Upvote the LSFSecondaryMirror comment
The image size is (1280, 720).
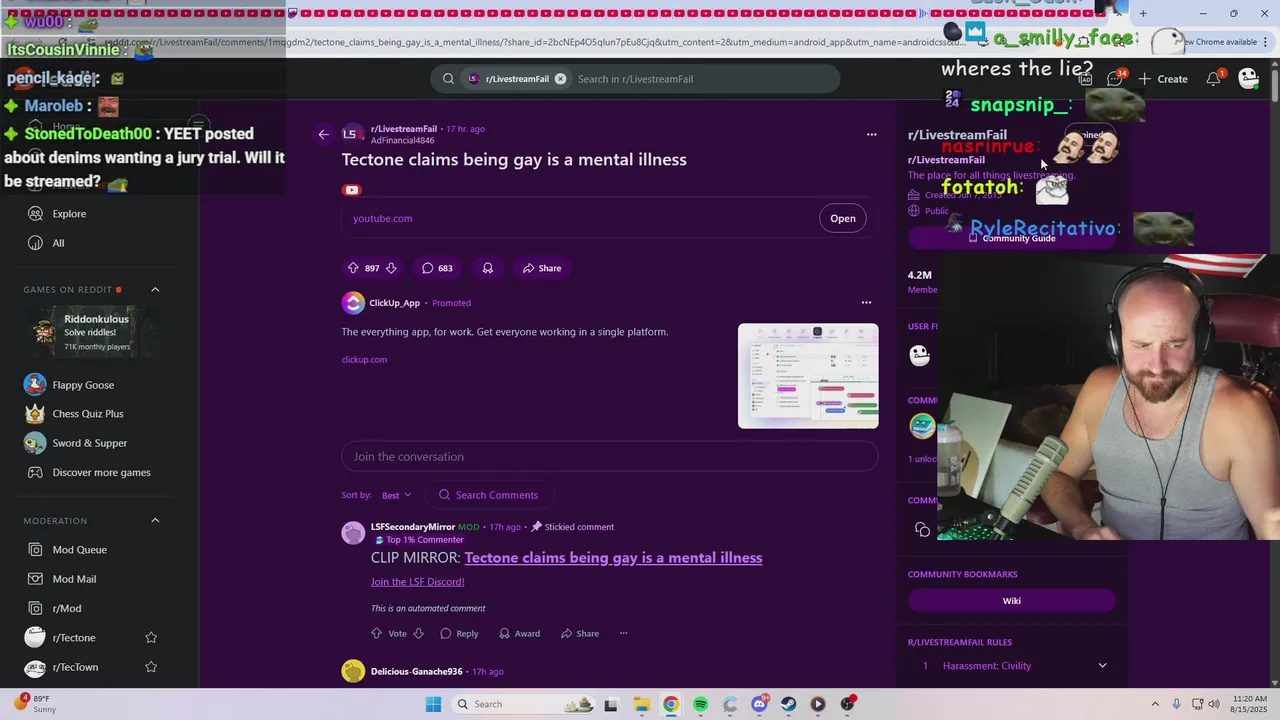click(377, 633)
